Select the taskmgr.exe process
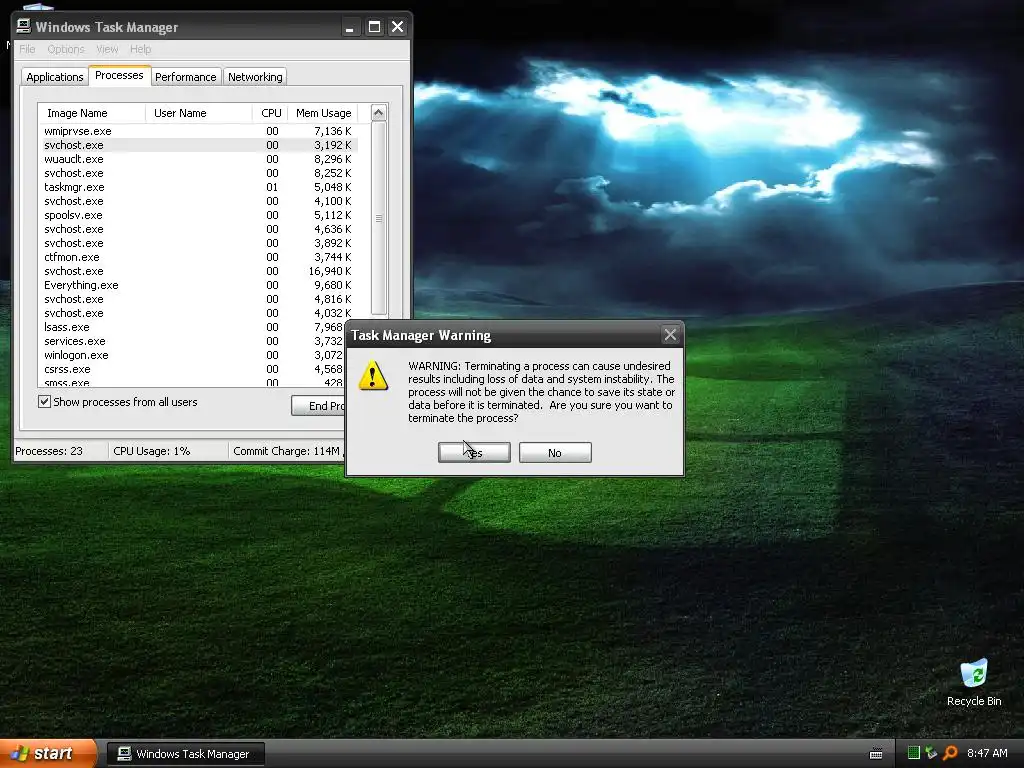This screenshot has height=768, width=1024. point(198,187)
